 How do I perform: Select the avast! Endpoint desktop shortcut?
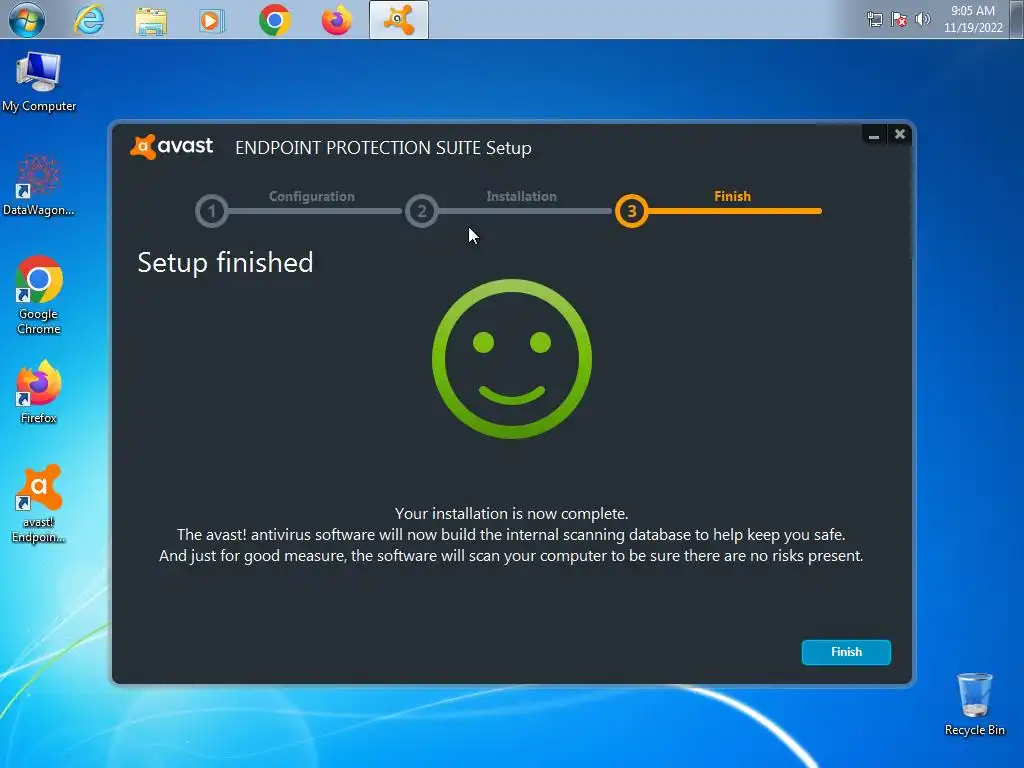(39, 504)
